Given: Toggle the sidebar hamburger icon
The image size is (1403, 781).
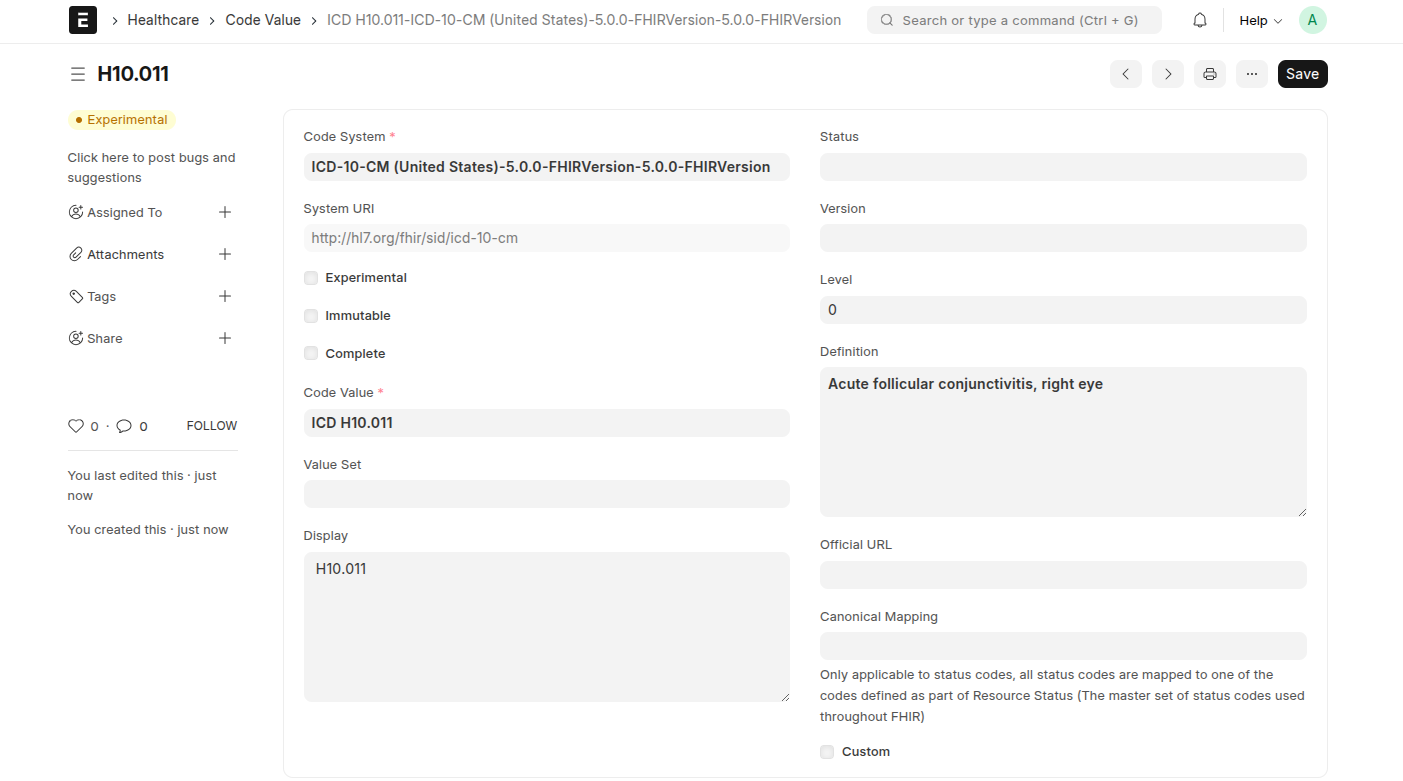Looking at the screenshot, I should click(x=77, y=74).
